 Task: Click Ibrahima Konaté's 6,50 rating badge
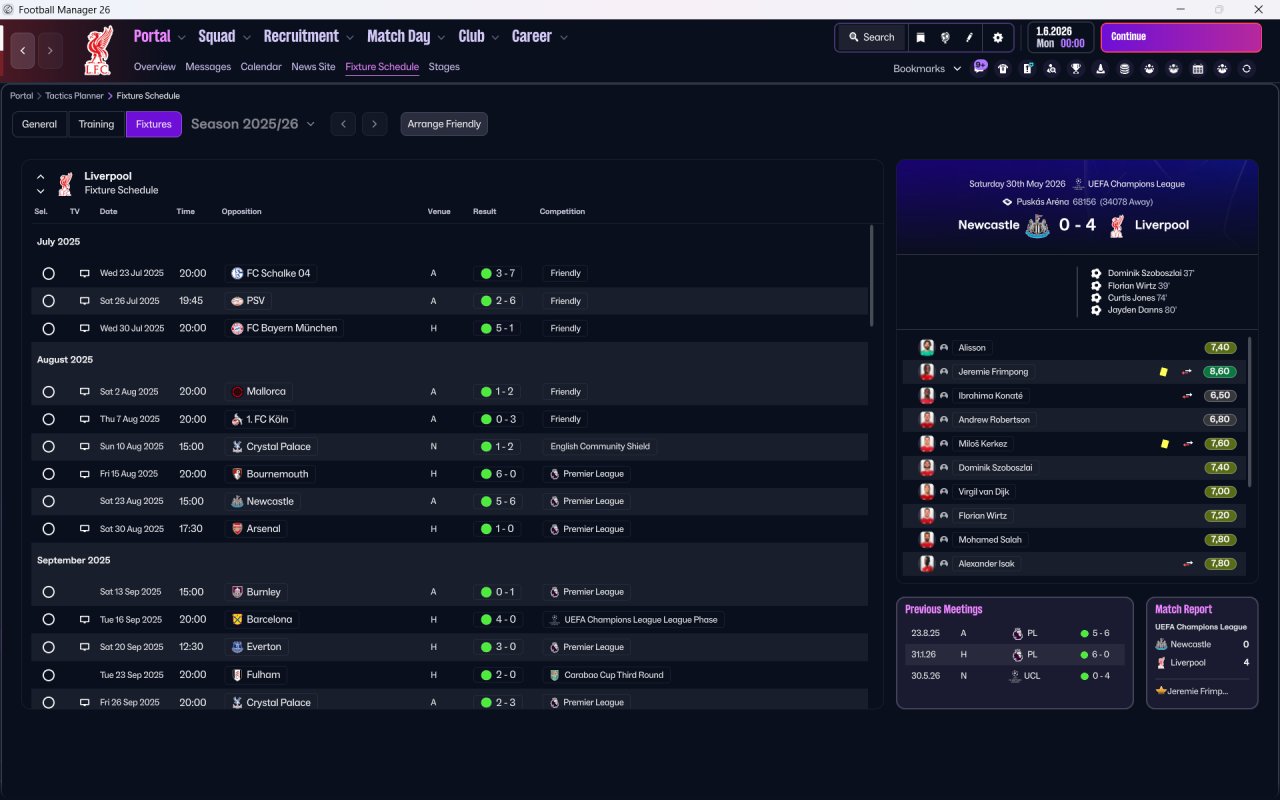click(x=1219, y=395)
